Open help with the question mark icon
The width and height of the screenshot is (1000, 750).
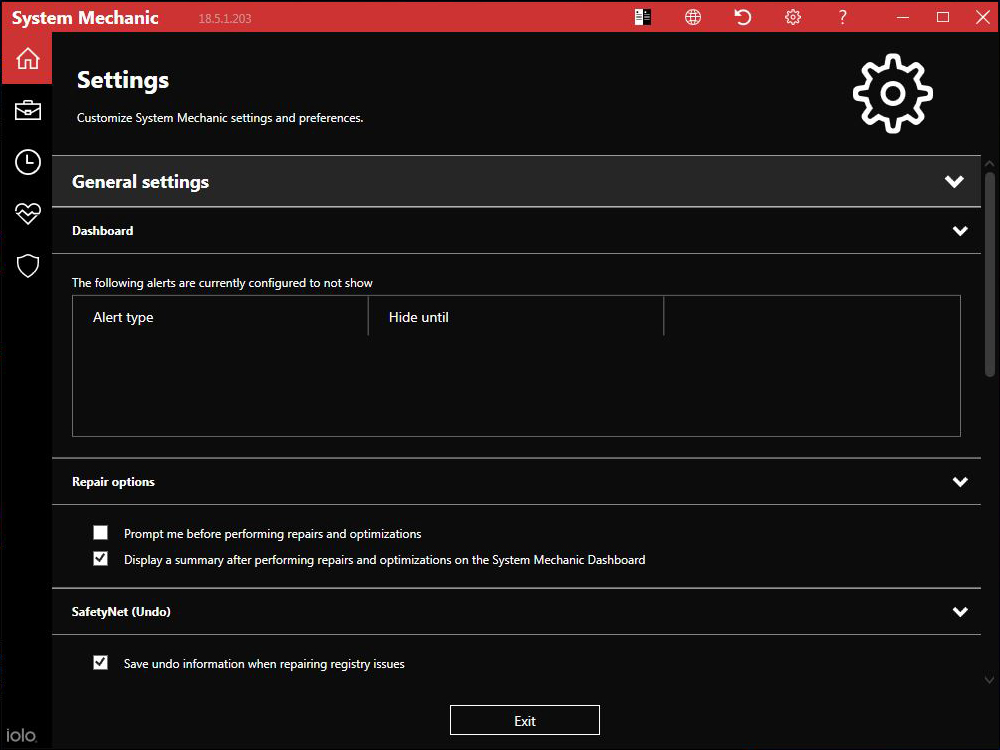tap(842, 17)
